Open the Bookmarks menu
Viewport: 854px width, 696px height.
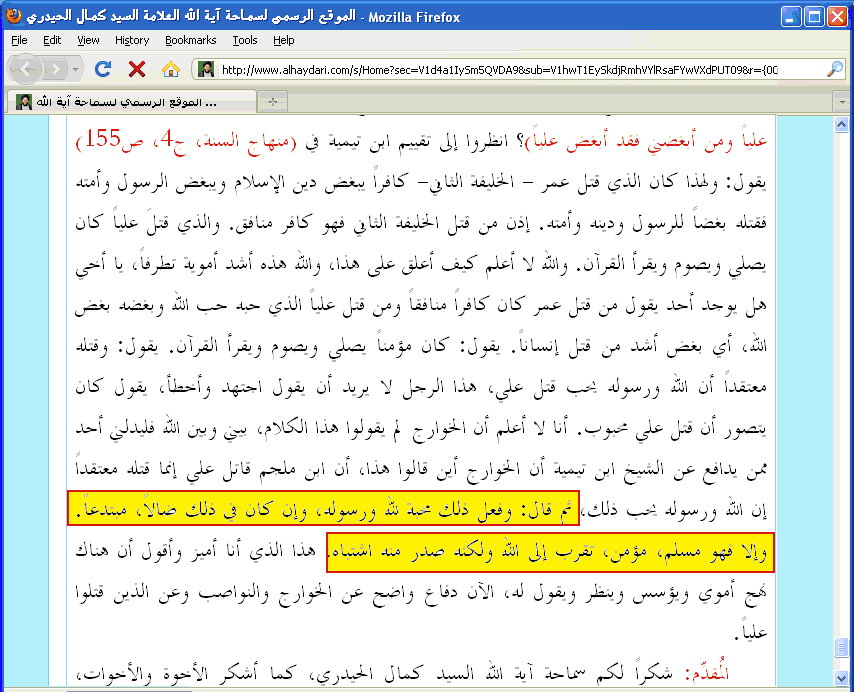click(x=191, y=40)
